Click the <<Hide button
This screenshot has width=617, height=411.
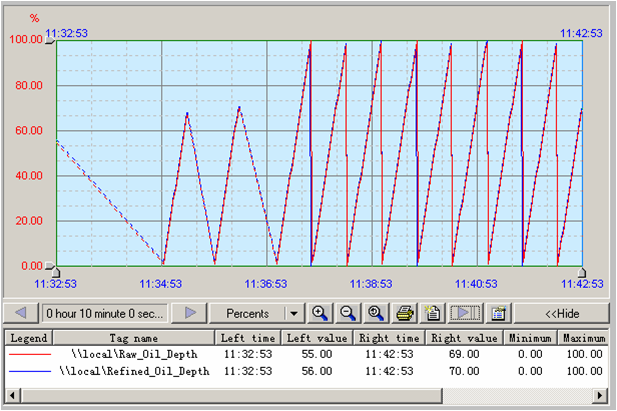pos(562,313)
